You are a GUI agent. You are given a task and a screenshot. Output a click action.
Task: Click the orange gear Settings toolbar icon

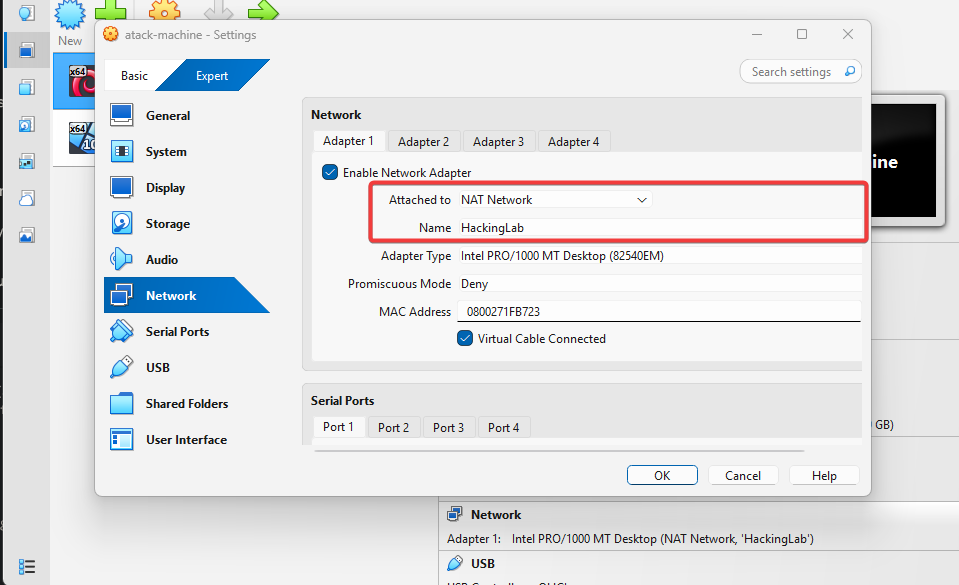pos(165,9)
